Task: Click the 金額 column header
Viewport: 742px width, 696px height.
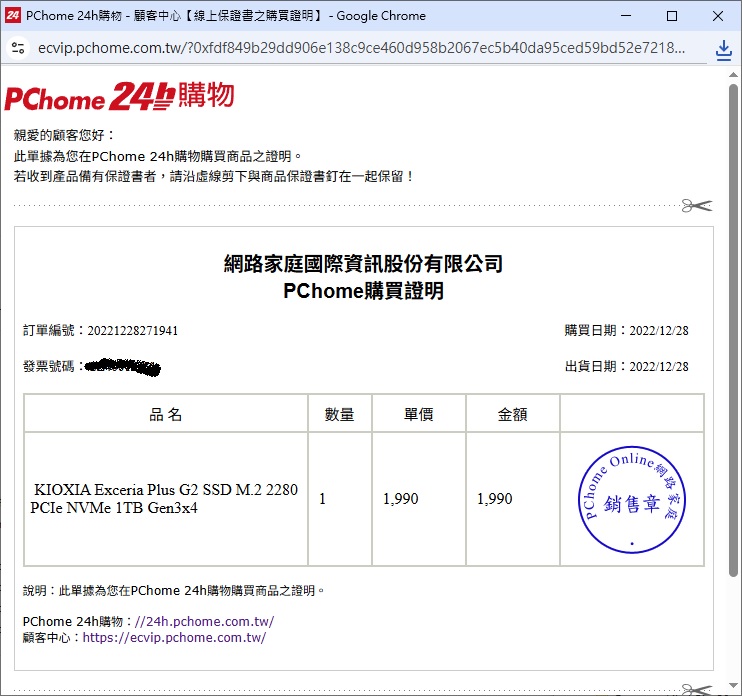Action: click(x=512, y=414)
